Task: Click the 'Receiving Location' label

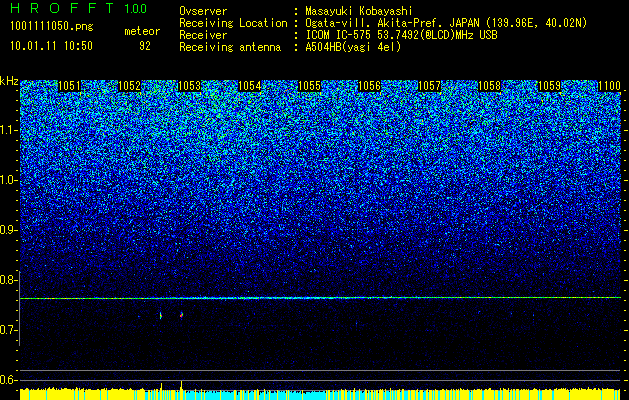Action: pos(233,24)
